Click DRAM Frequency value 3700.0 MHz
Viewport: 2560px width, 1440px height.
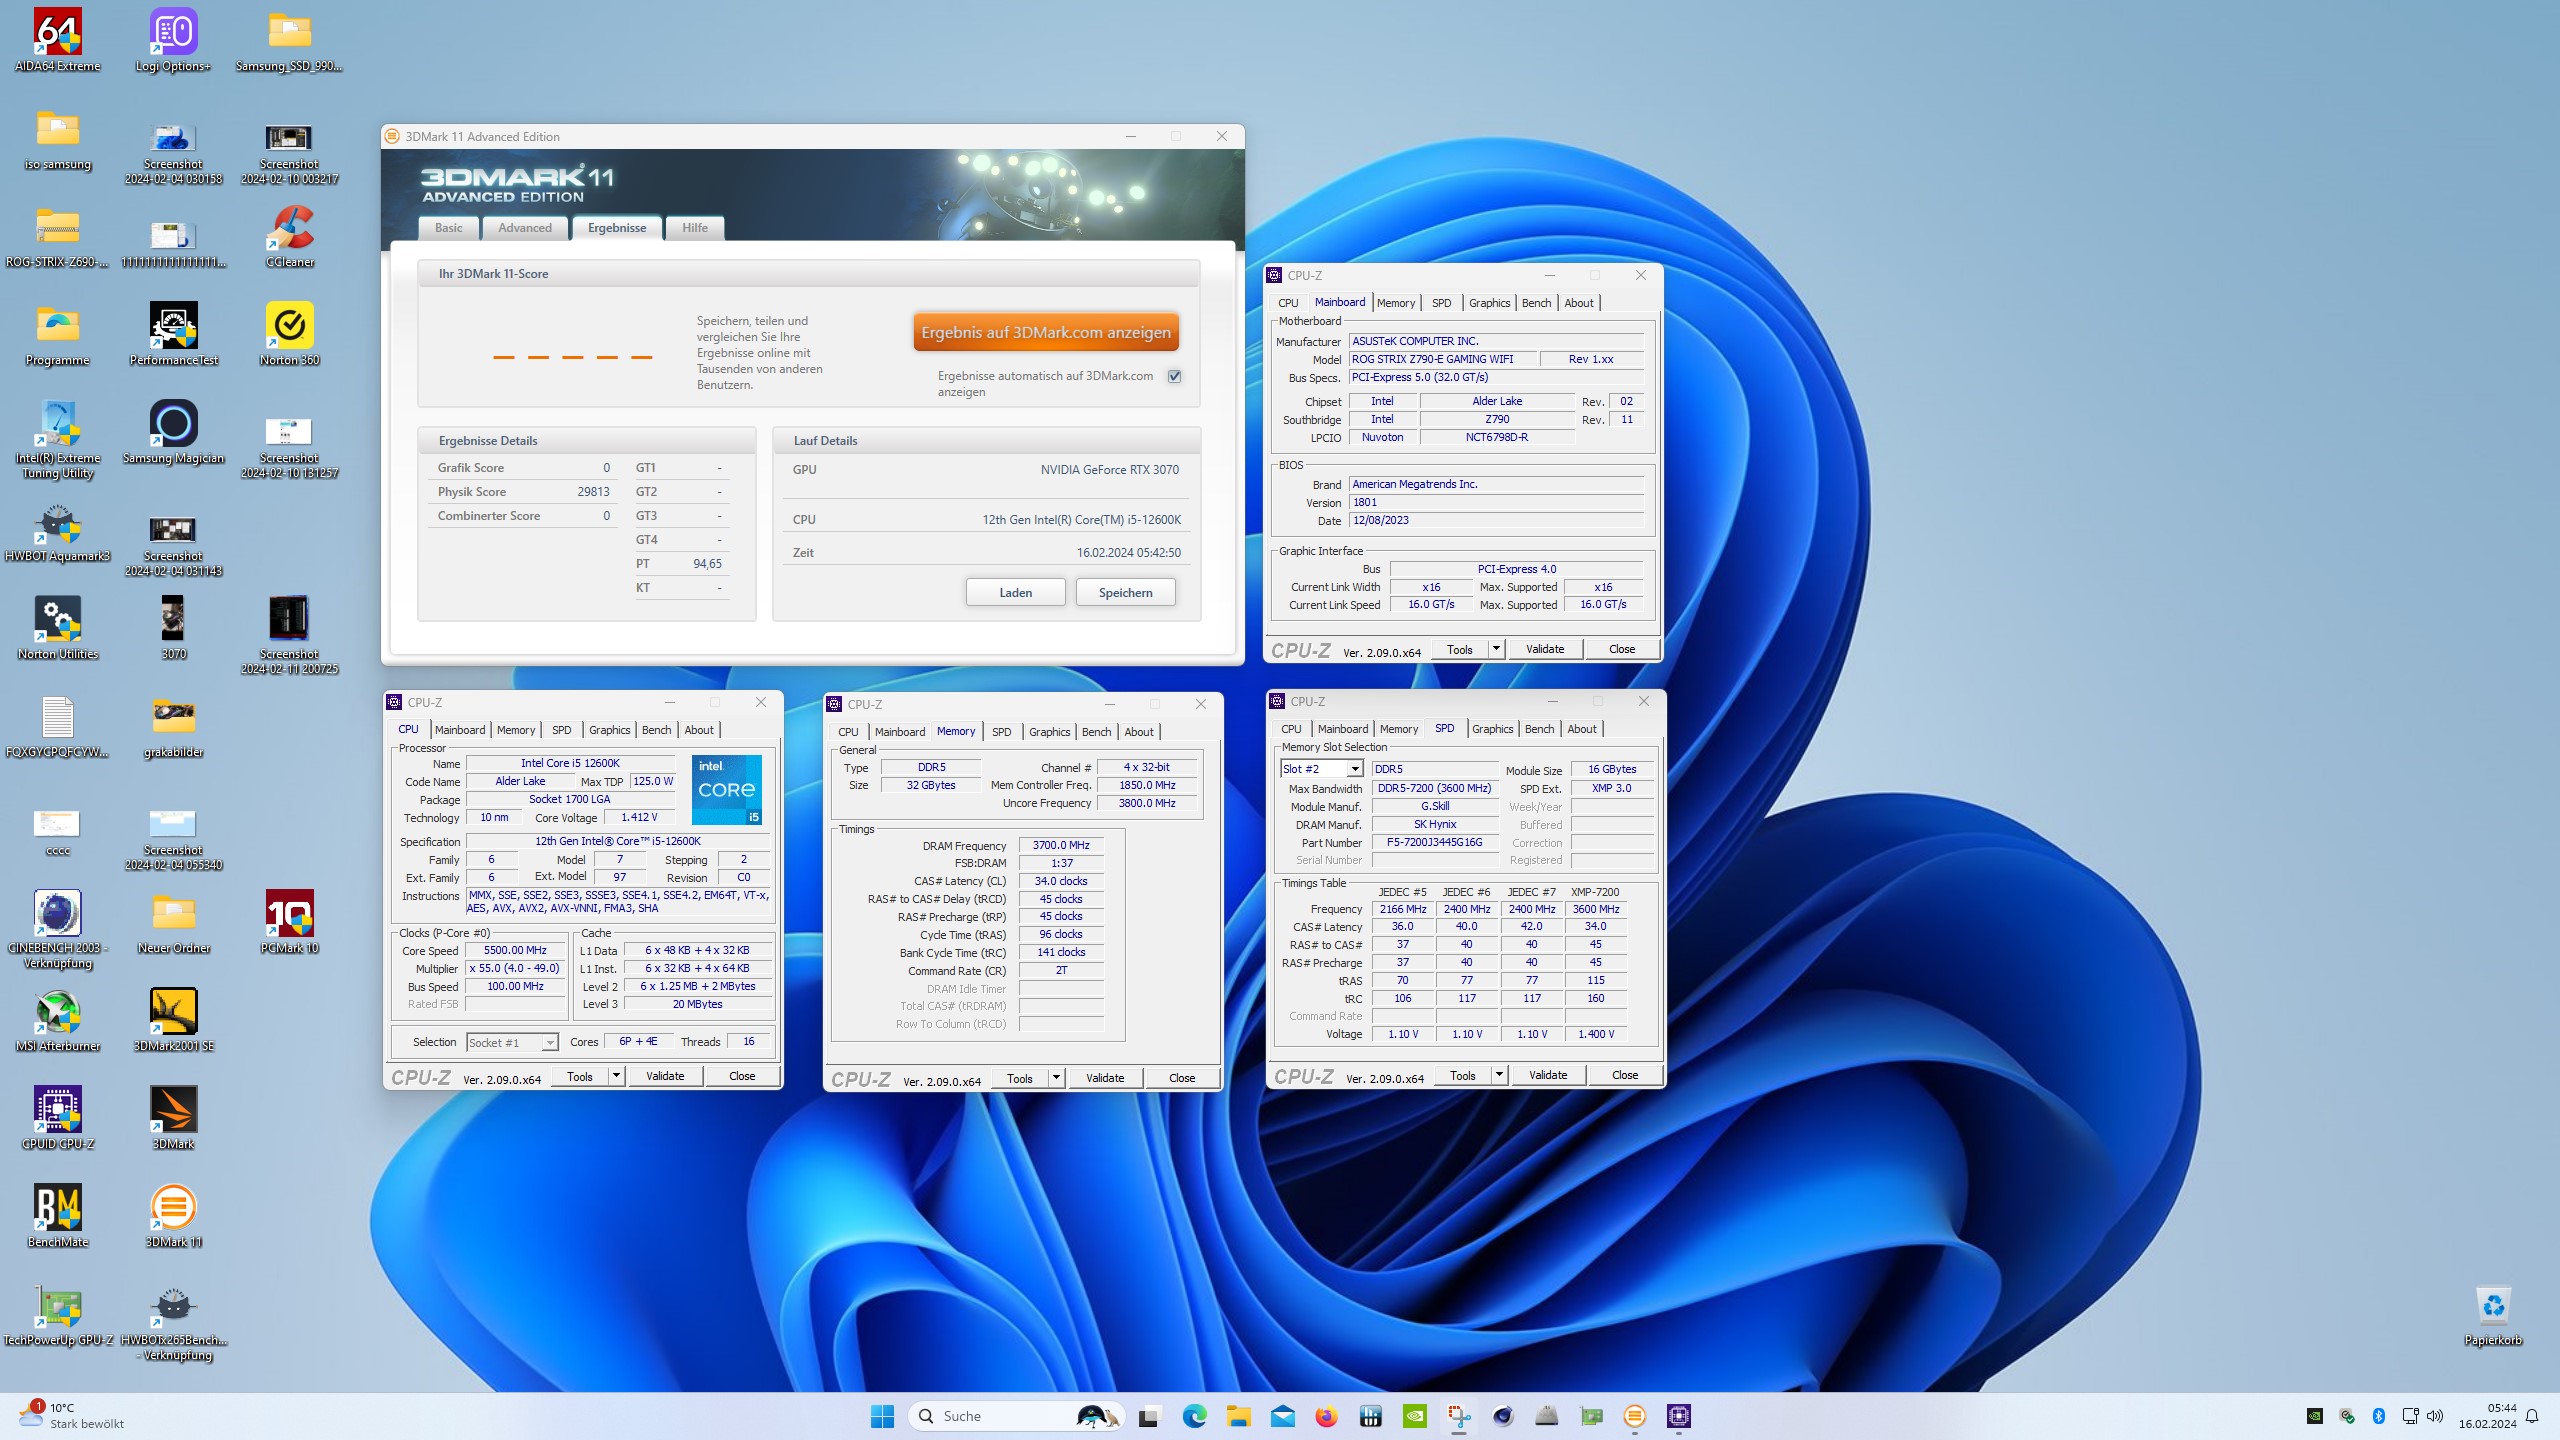(1061, 846)
